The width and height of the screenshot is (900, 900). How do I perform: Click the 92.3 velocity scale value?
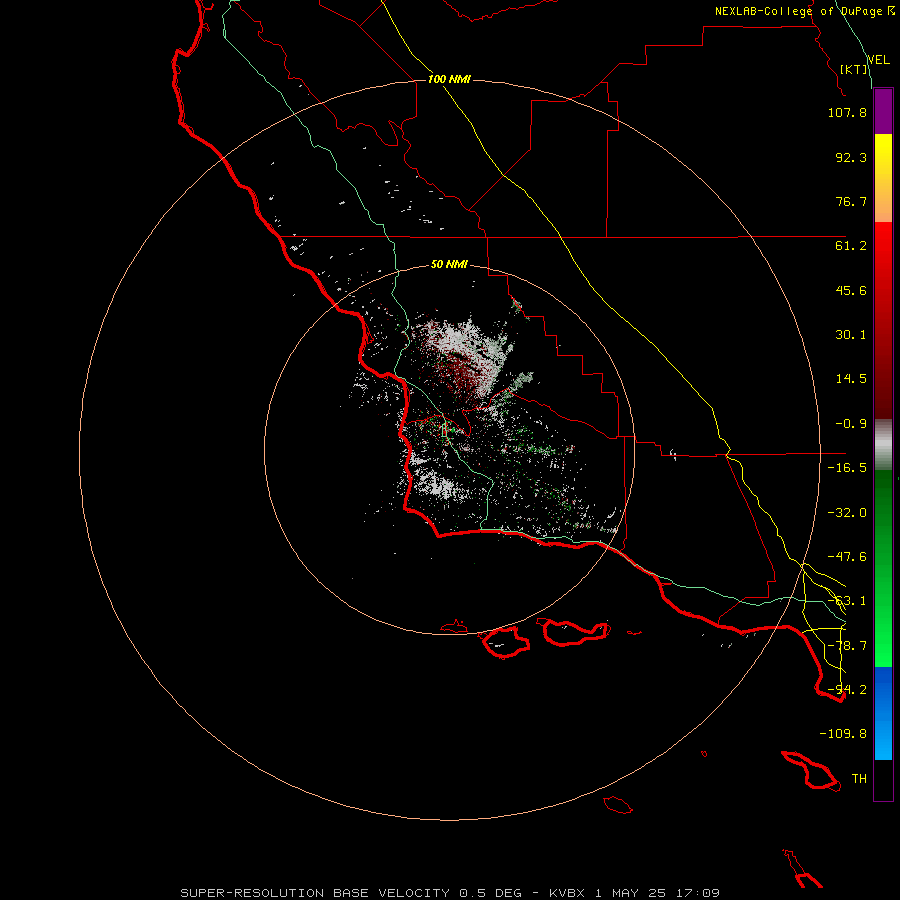coord(851,157)
